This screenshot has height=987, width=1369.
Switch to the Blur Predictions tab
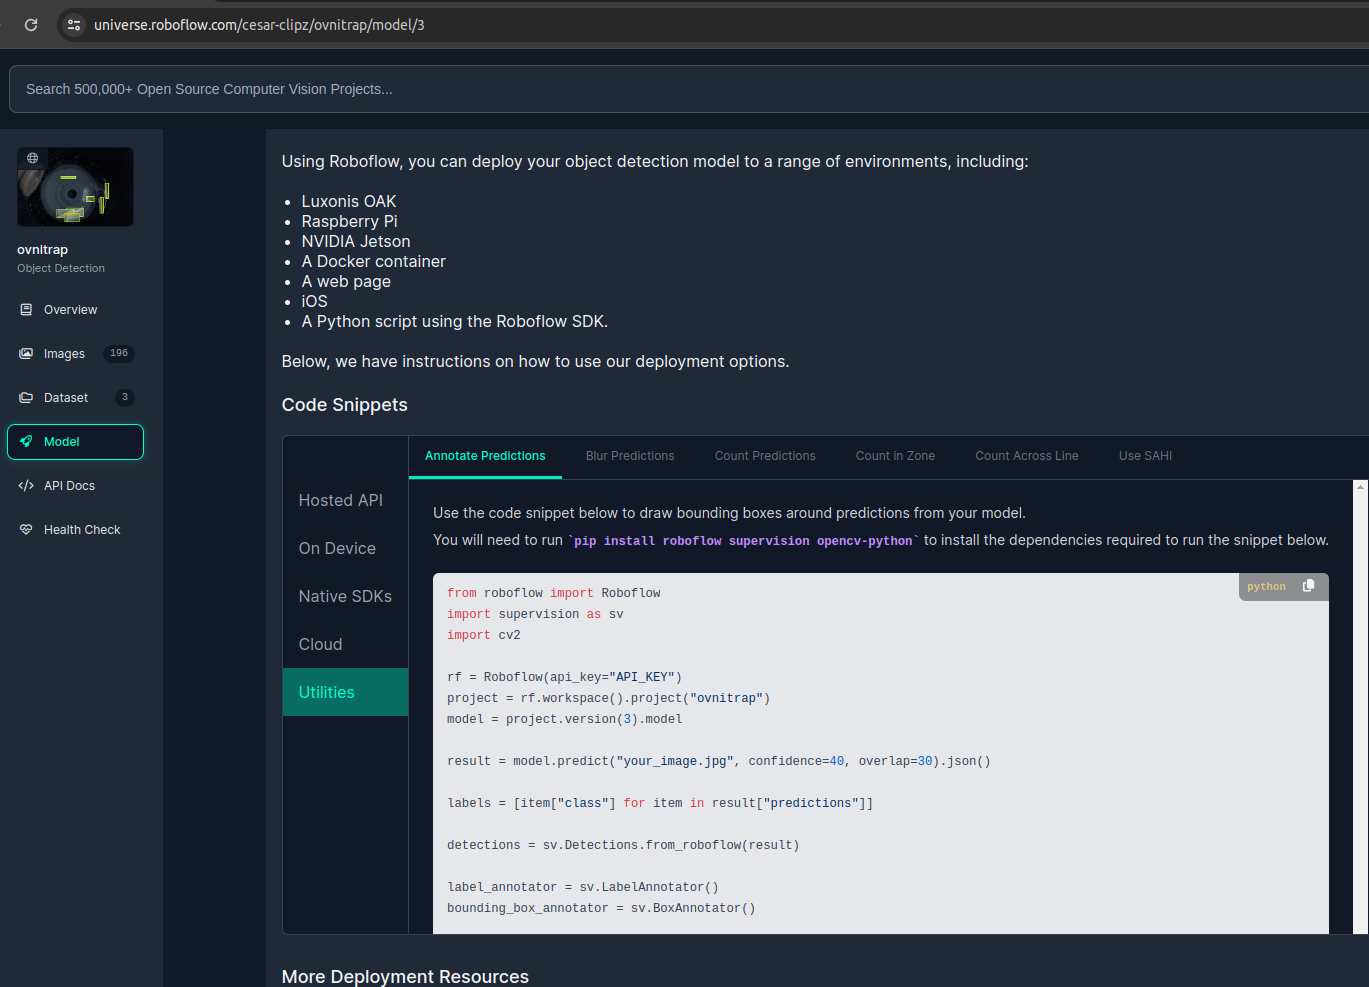click(630, 456)
